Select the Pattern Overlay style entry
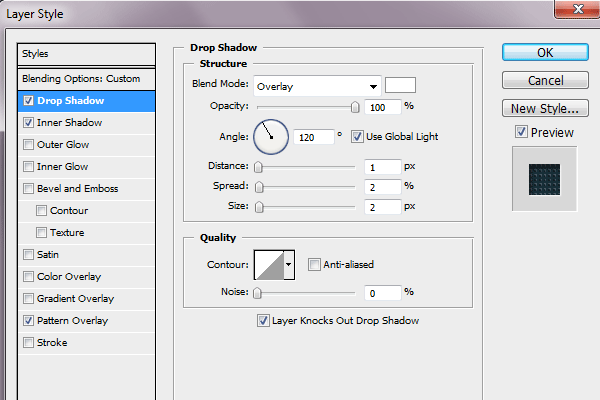Image resolution: width=600 pixels, height=400 pixels. 72,321
